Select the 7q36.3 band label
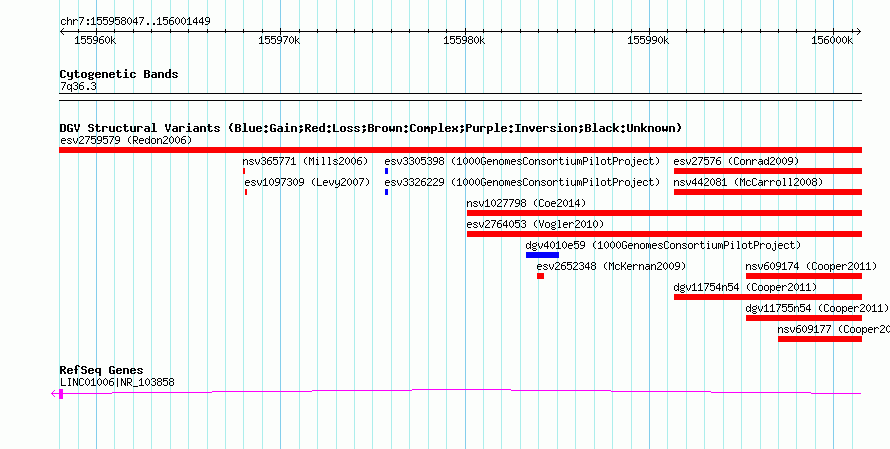The height and width of the screenshot is (449, 890). click(78, 86)
